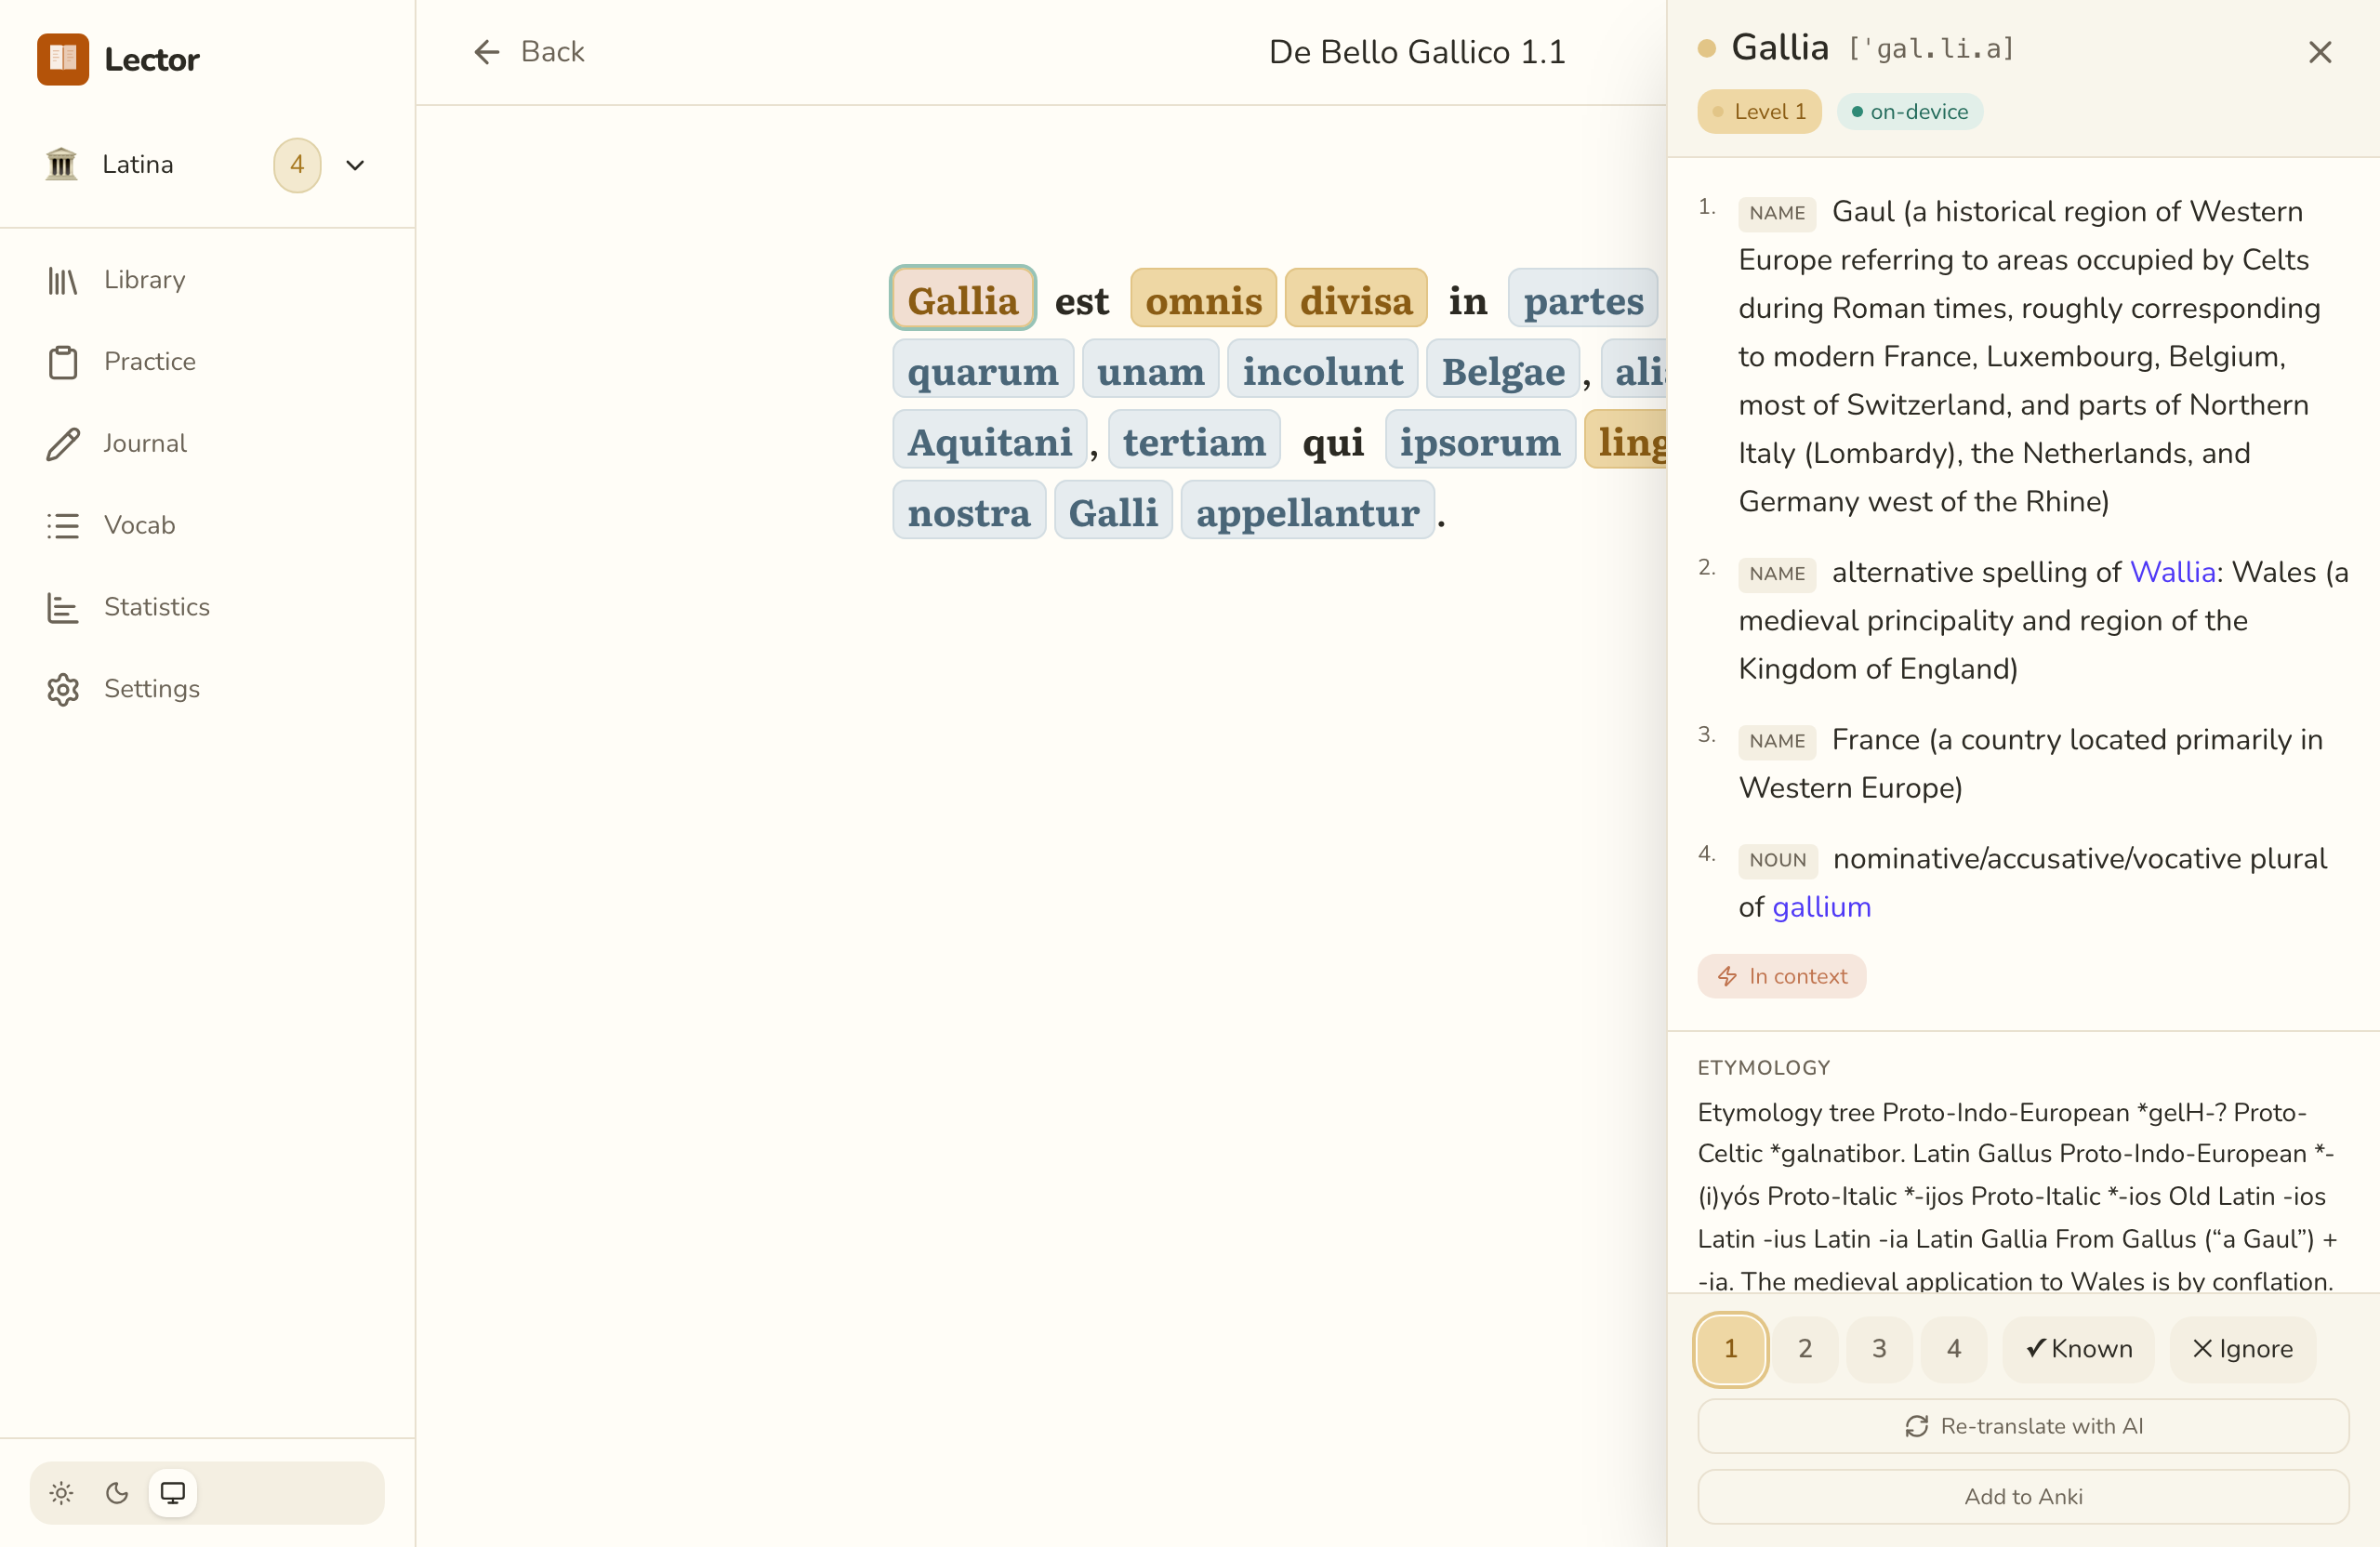This screenshot has height=1547, width=2380.
Task: Set word familiarity level to 1
Action: tap(1730, 1349)
